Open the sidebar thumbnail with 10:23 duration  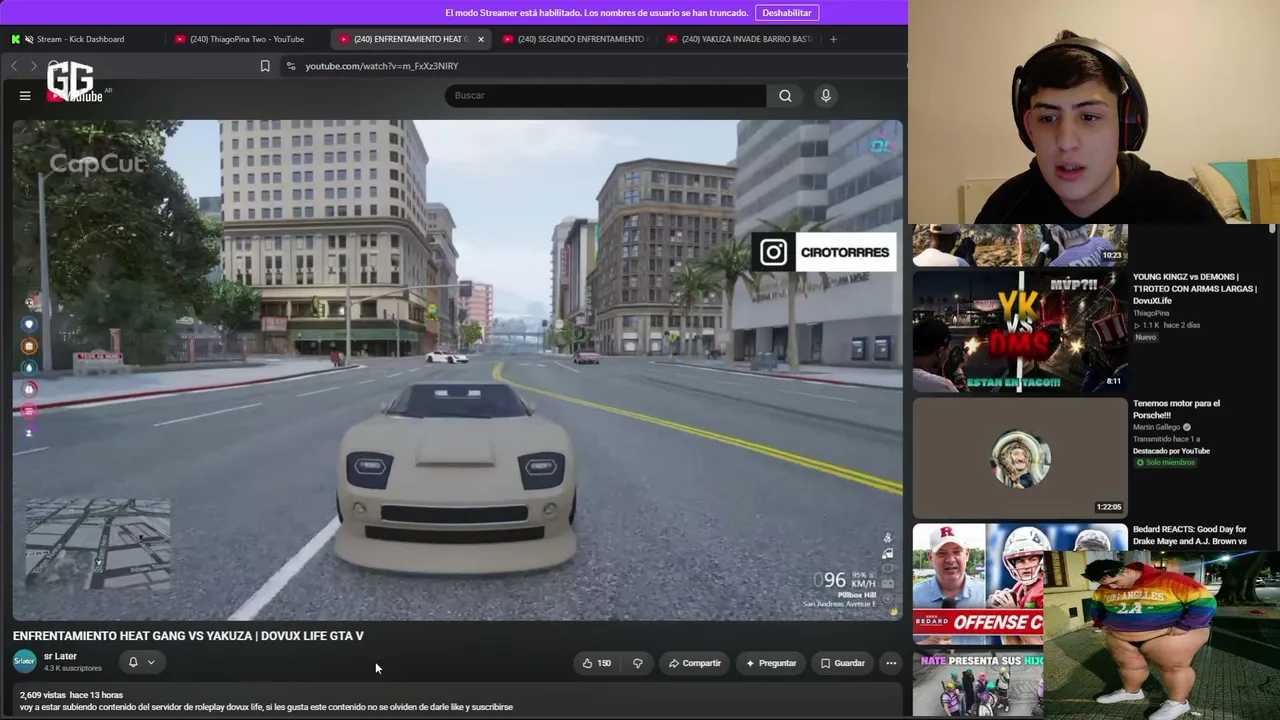tap(1020, 245)
